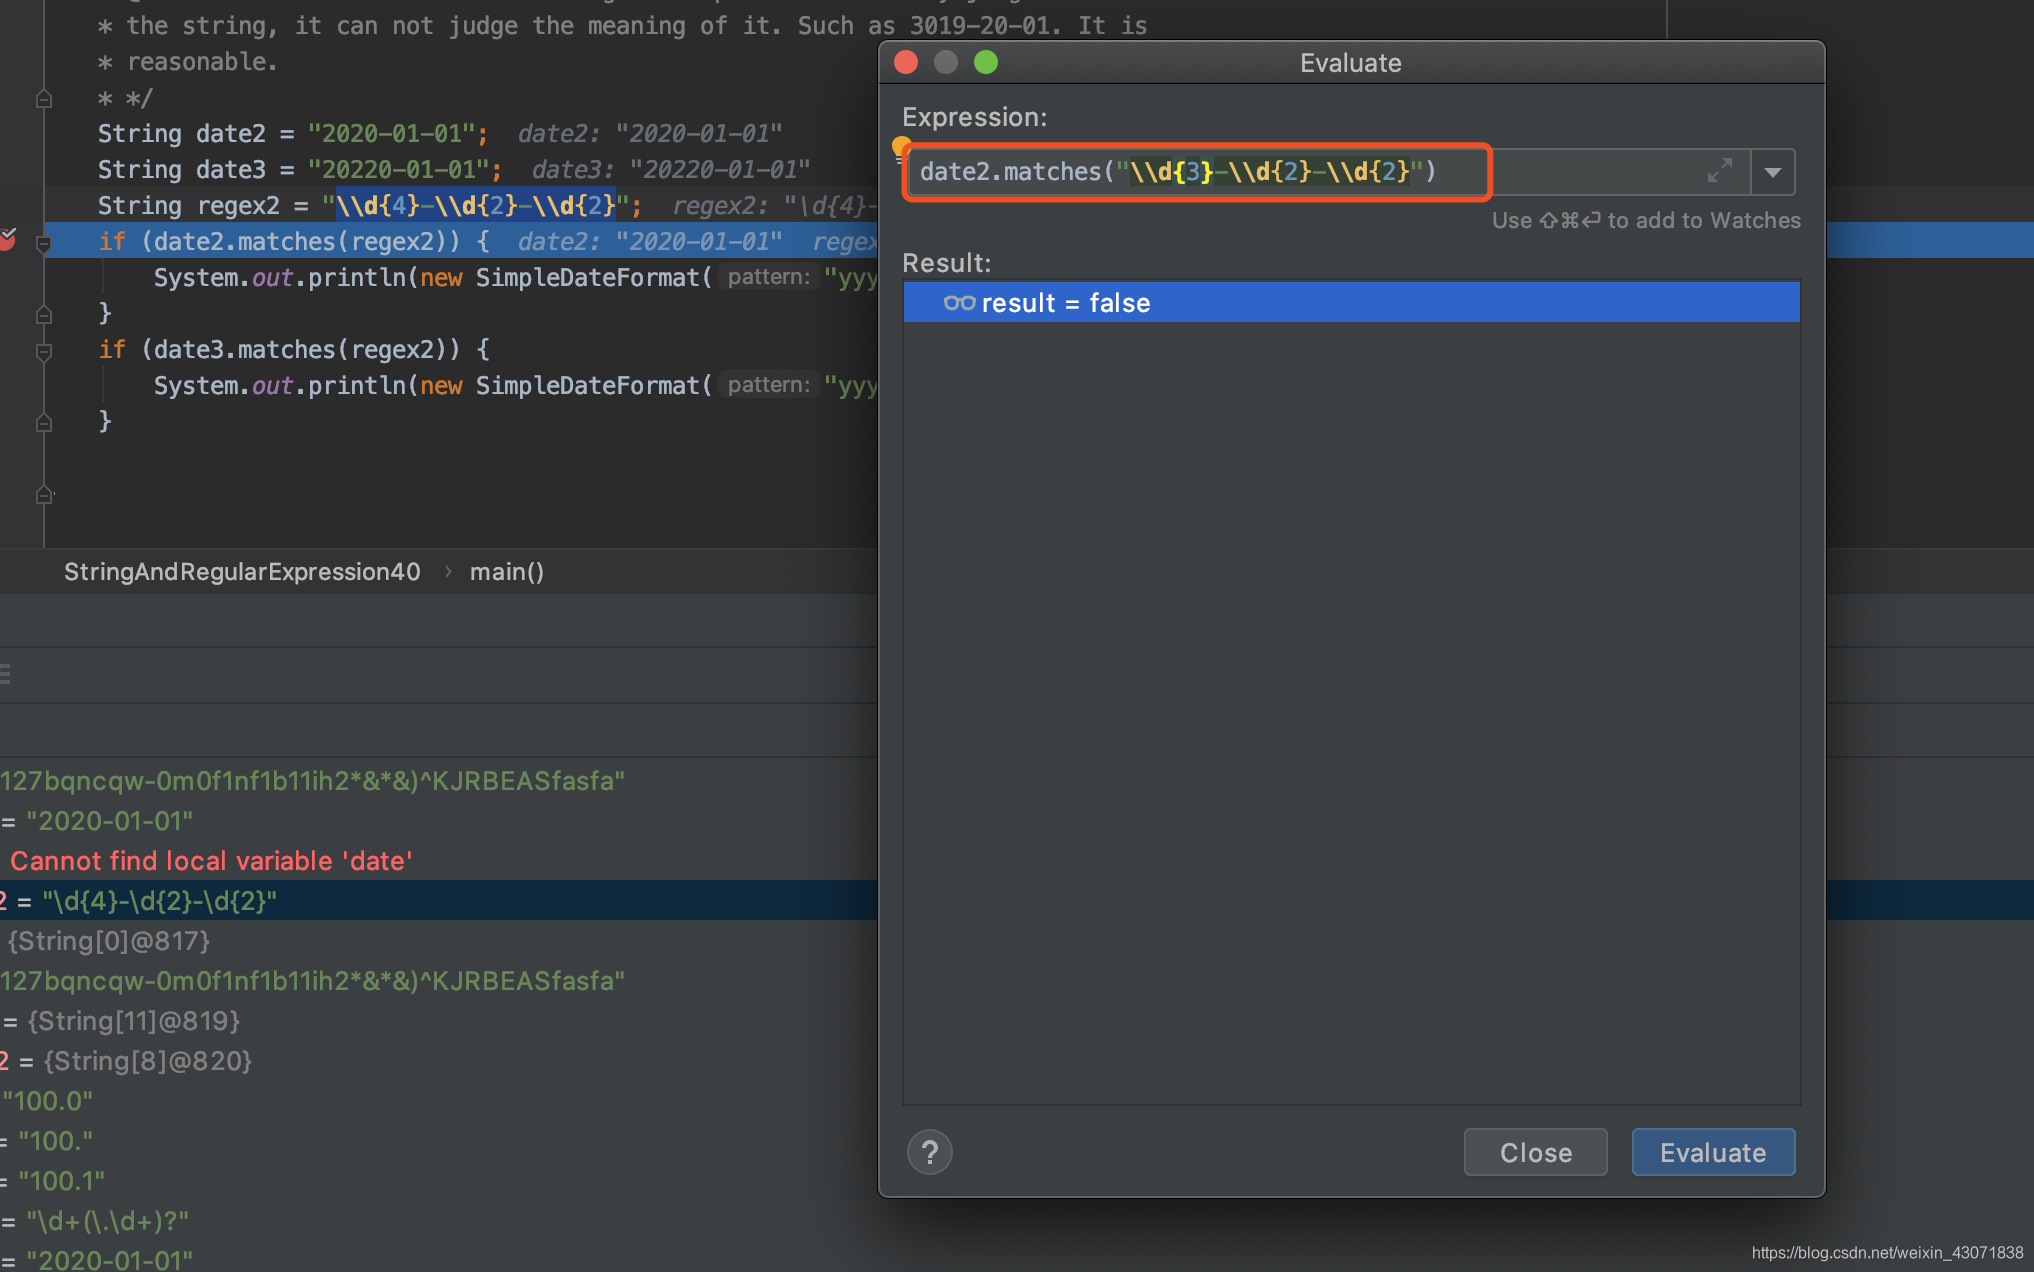Expand the expression field with the expand icon
Screen dimensions: 2034x1272
tap(1720, 171)
